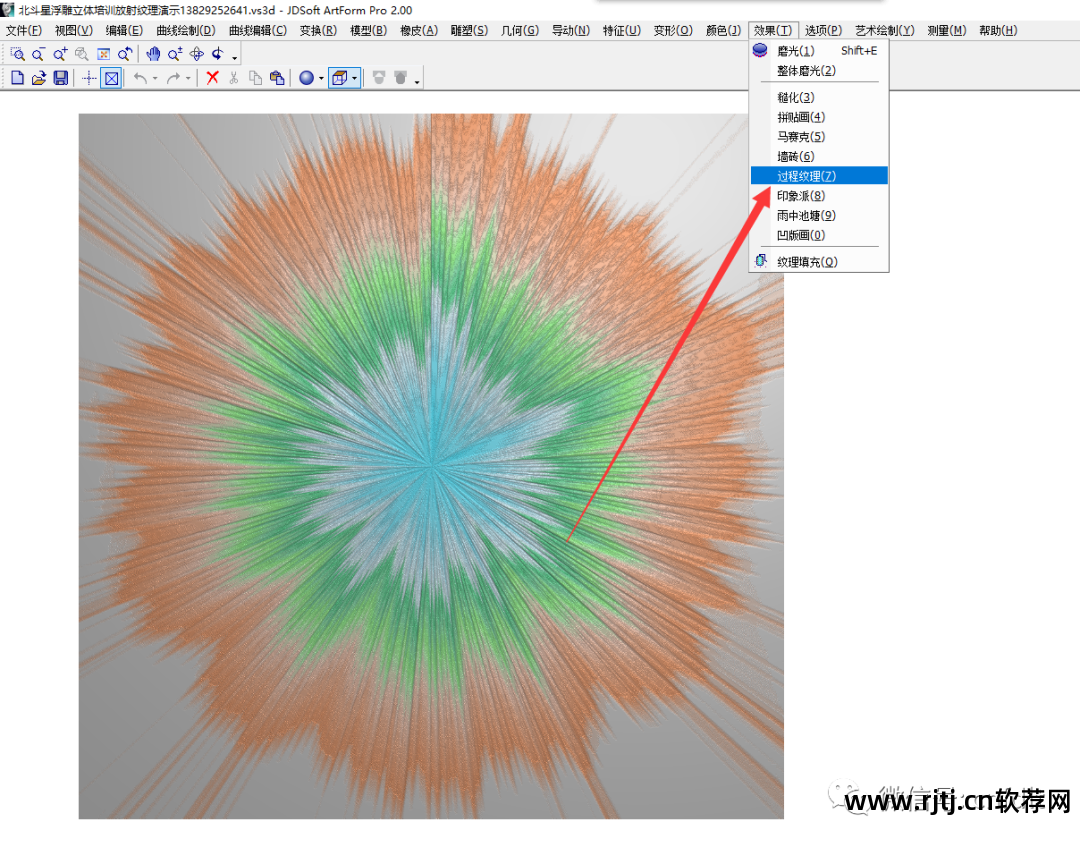Select the 3D orbit rotate tool
The image size is (1080, 847).
pos(196,54)
